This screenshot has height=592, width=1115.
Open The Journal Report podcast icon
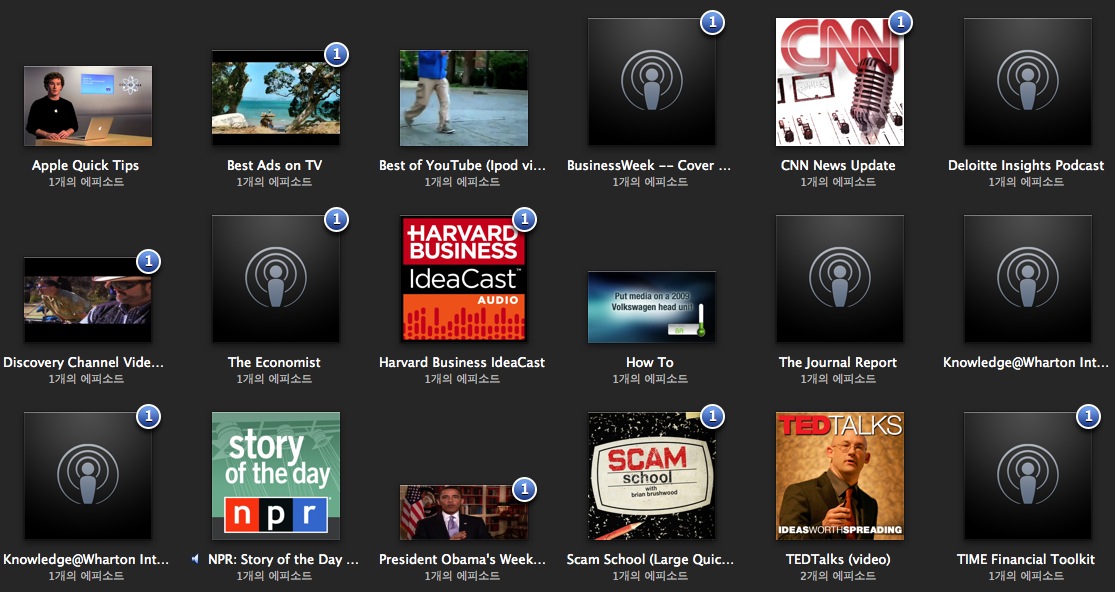839,279
